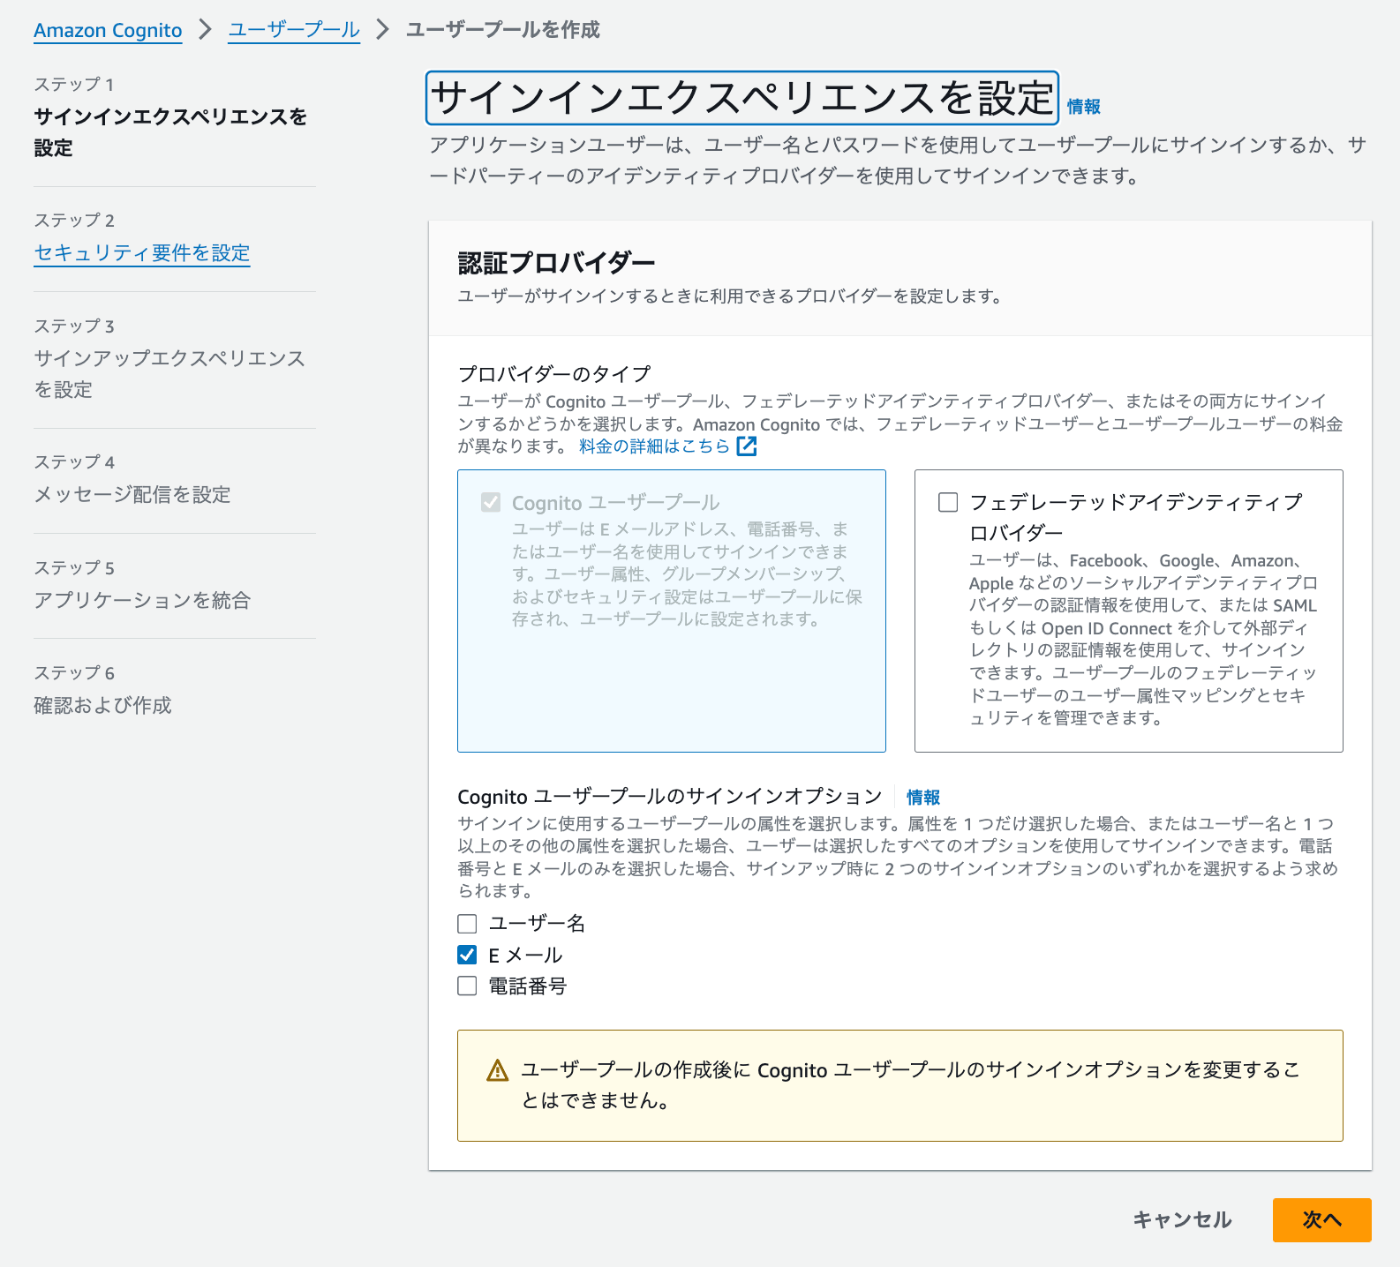Click the external link icon after 料金の詳細はこちら
The height and width of the screenshot is (1267, 1400).
coord(747,446)
